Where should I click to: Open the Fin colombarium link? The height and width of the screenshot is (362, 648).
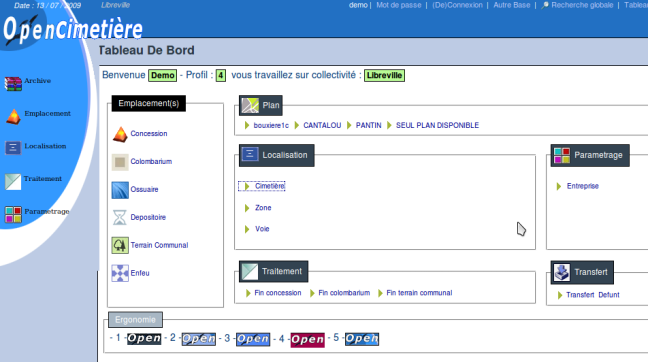pyautogui.click(x=344, y=293)
